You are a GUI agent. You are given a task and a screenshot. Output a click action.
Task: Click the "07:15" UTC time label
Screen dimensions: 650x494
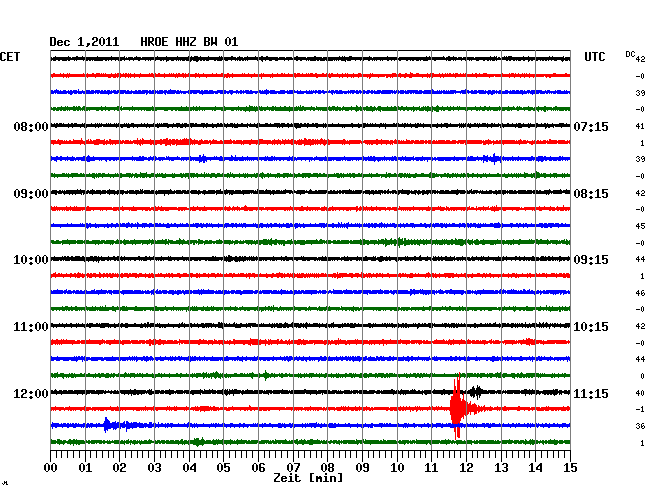pyautogui.click(x=591, y=126)
